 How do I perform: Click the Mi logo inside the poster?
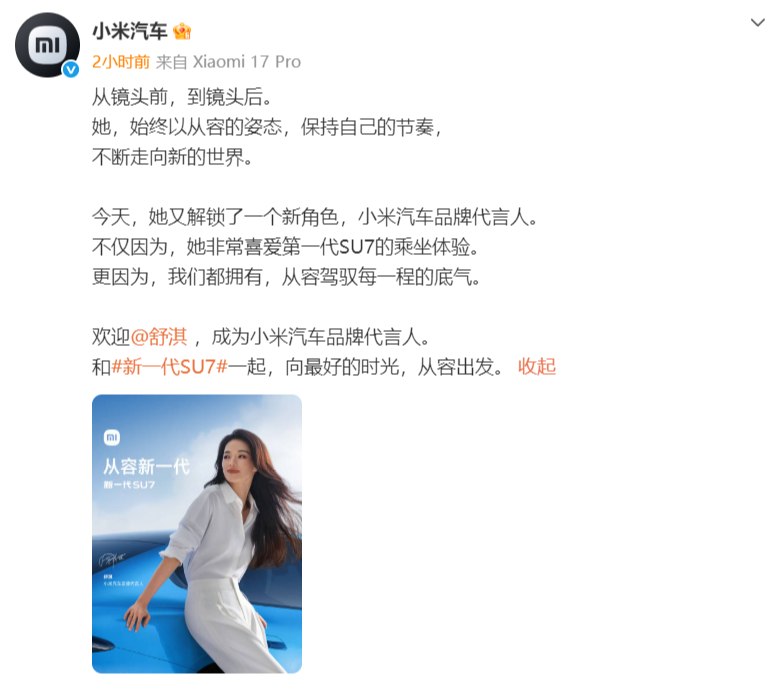point(112,437)
